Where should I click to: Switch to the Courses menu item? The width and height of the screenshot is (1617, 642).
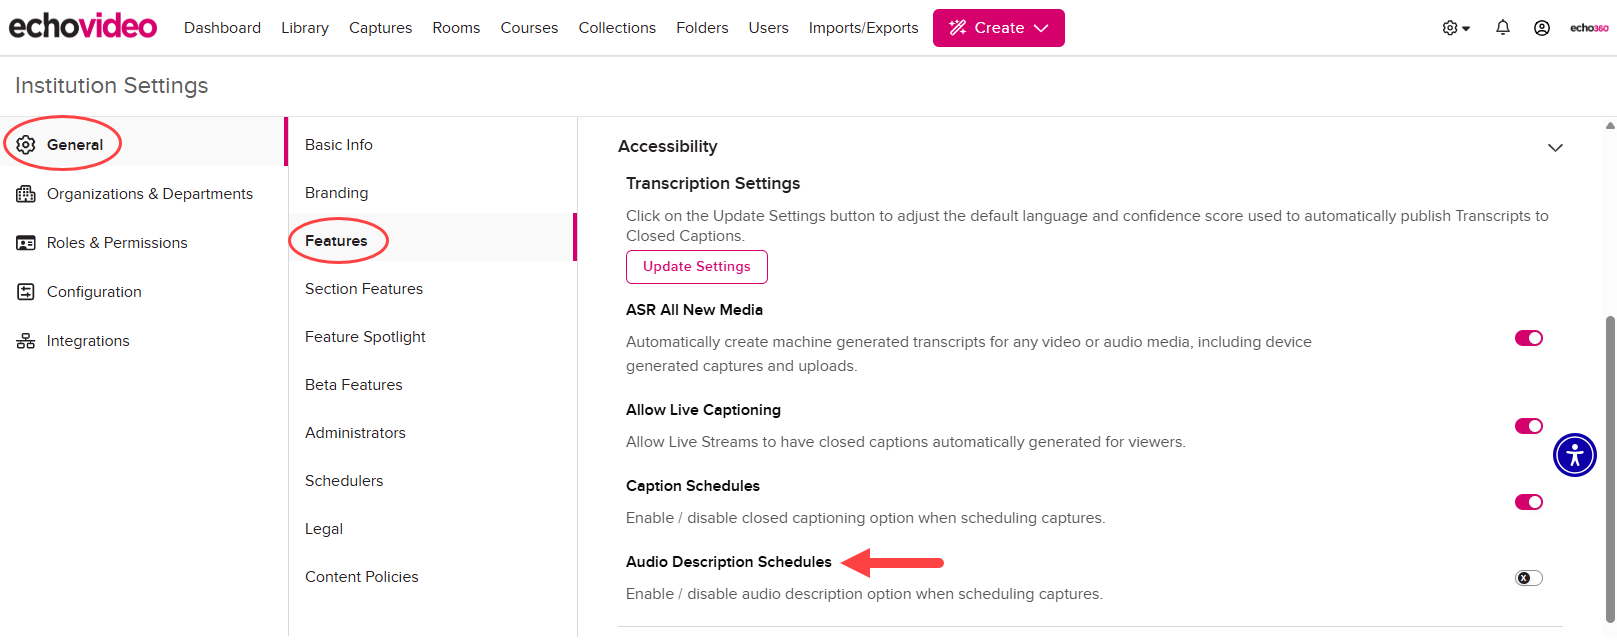(529, 27)
